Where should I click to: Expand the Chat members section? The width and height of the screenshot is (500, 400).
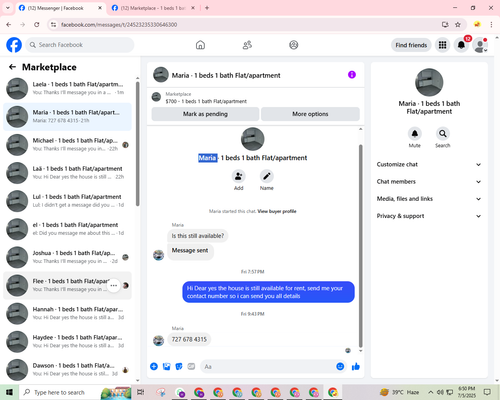coord(429,182)
